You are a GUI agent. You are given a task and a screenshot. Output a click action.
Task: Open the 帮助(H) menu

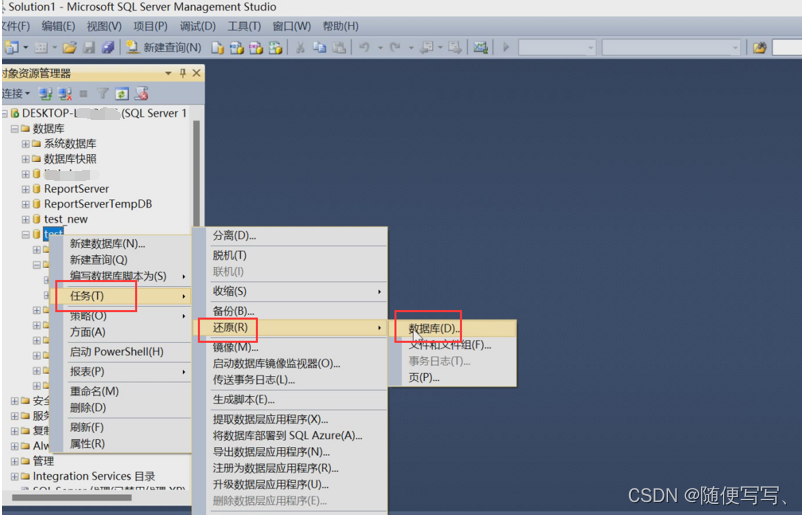340,26
